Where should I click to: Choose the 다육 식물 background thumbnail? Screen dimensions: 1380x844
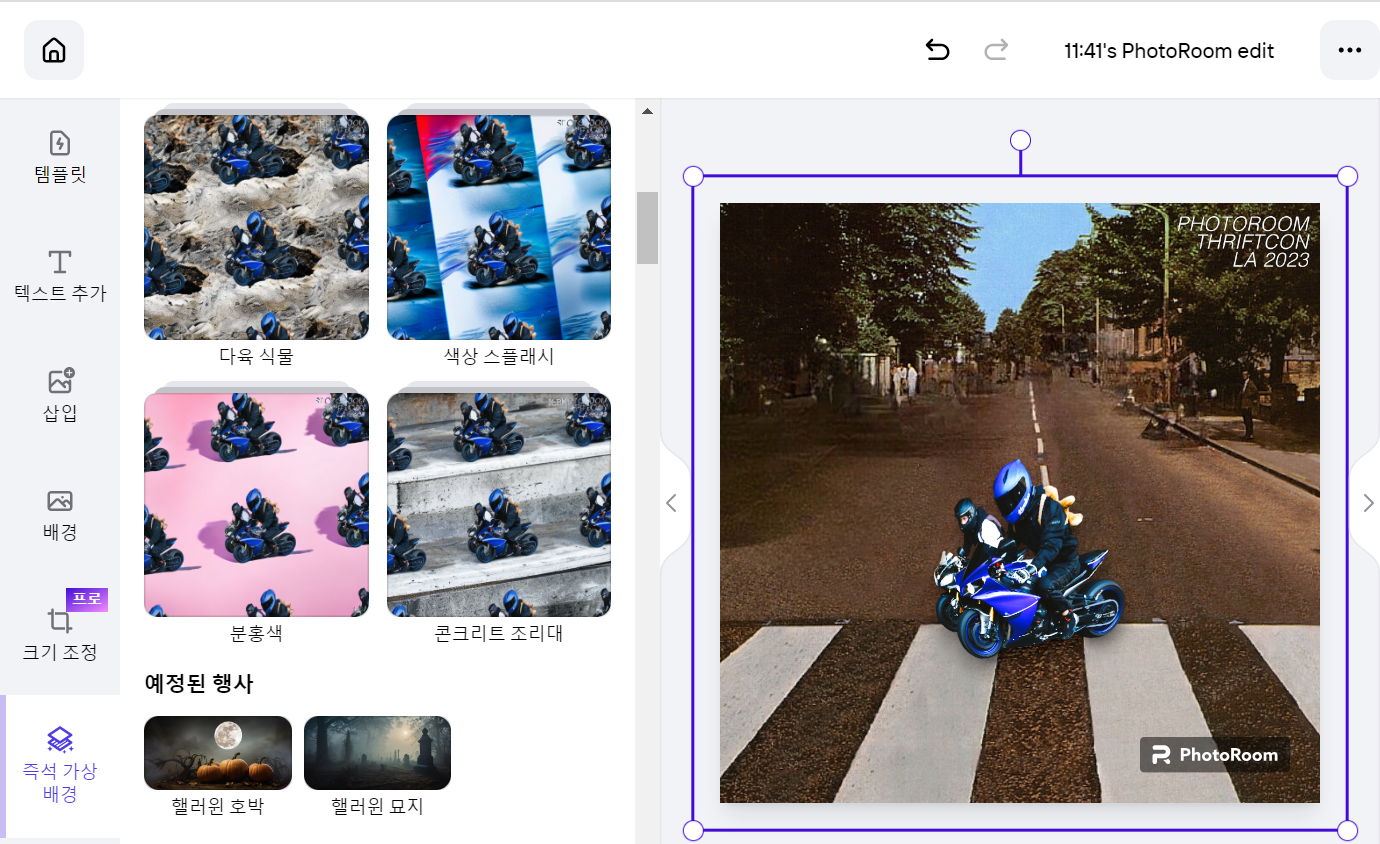coord(256,227)
